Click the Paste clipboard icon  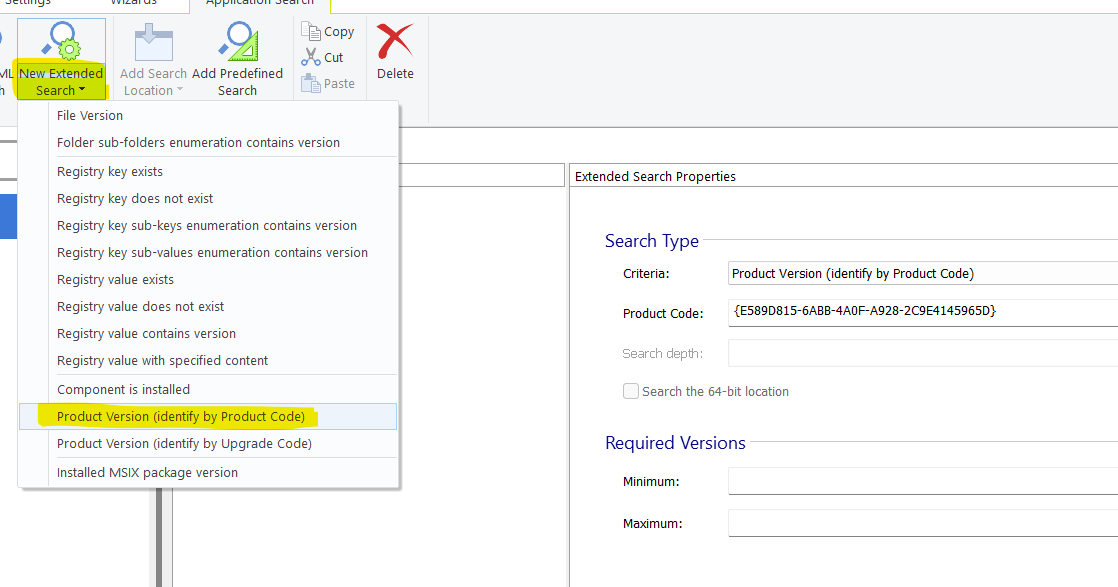coord(311,84)
